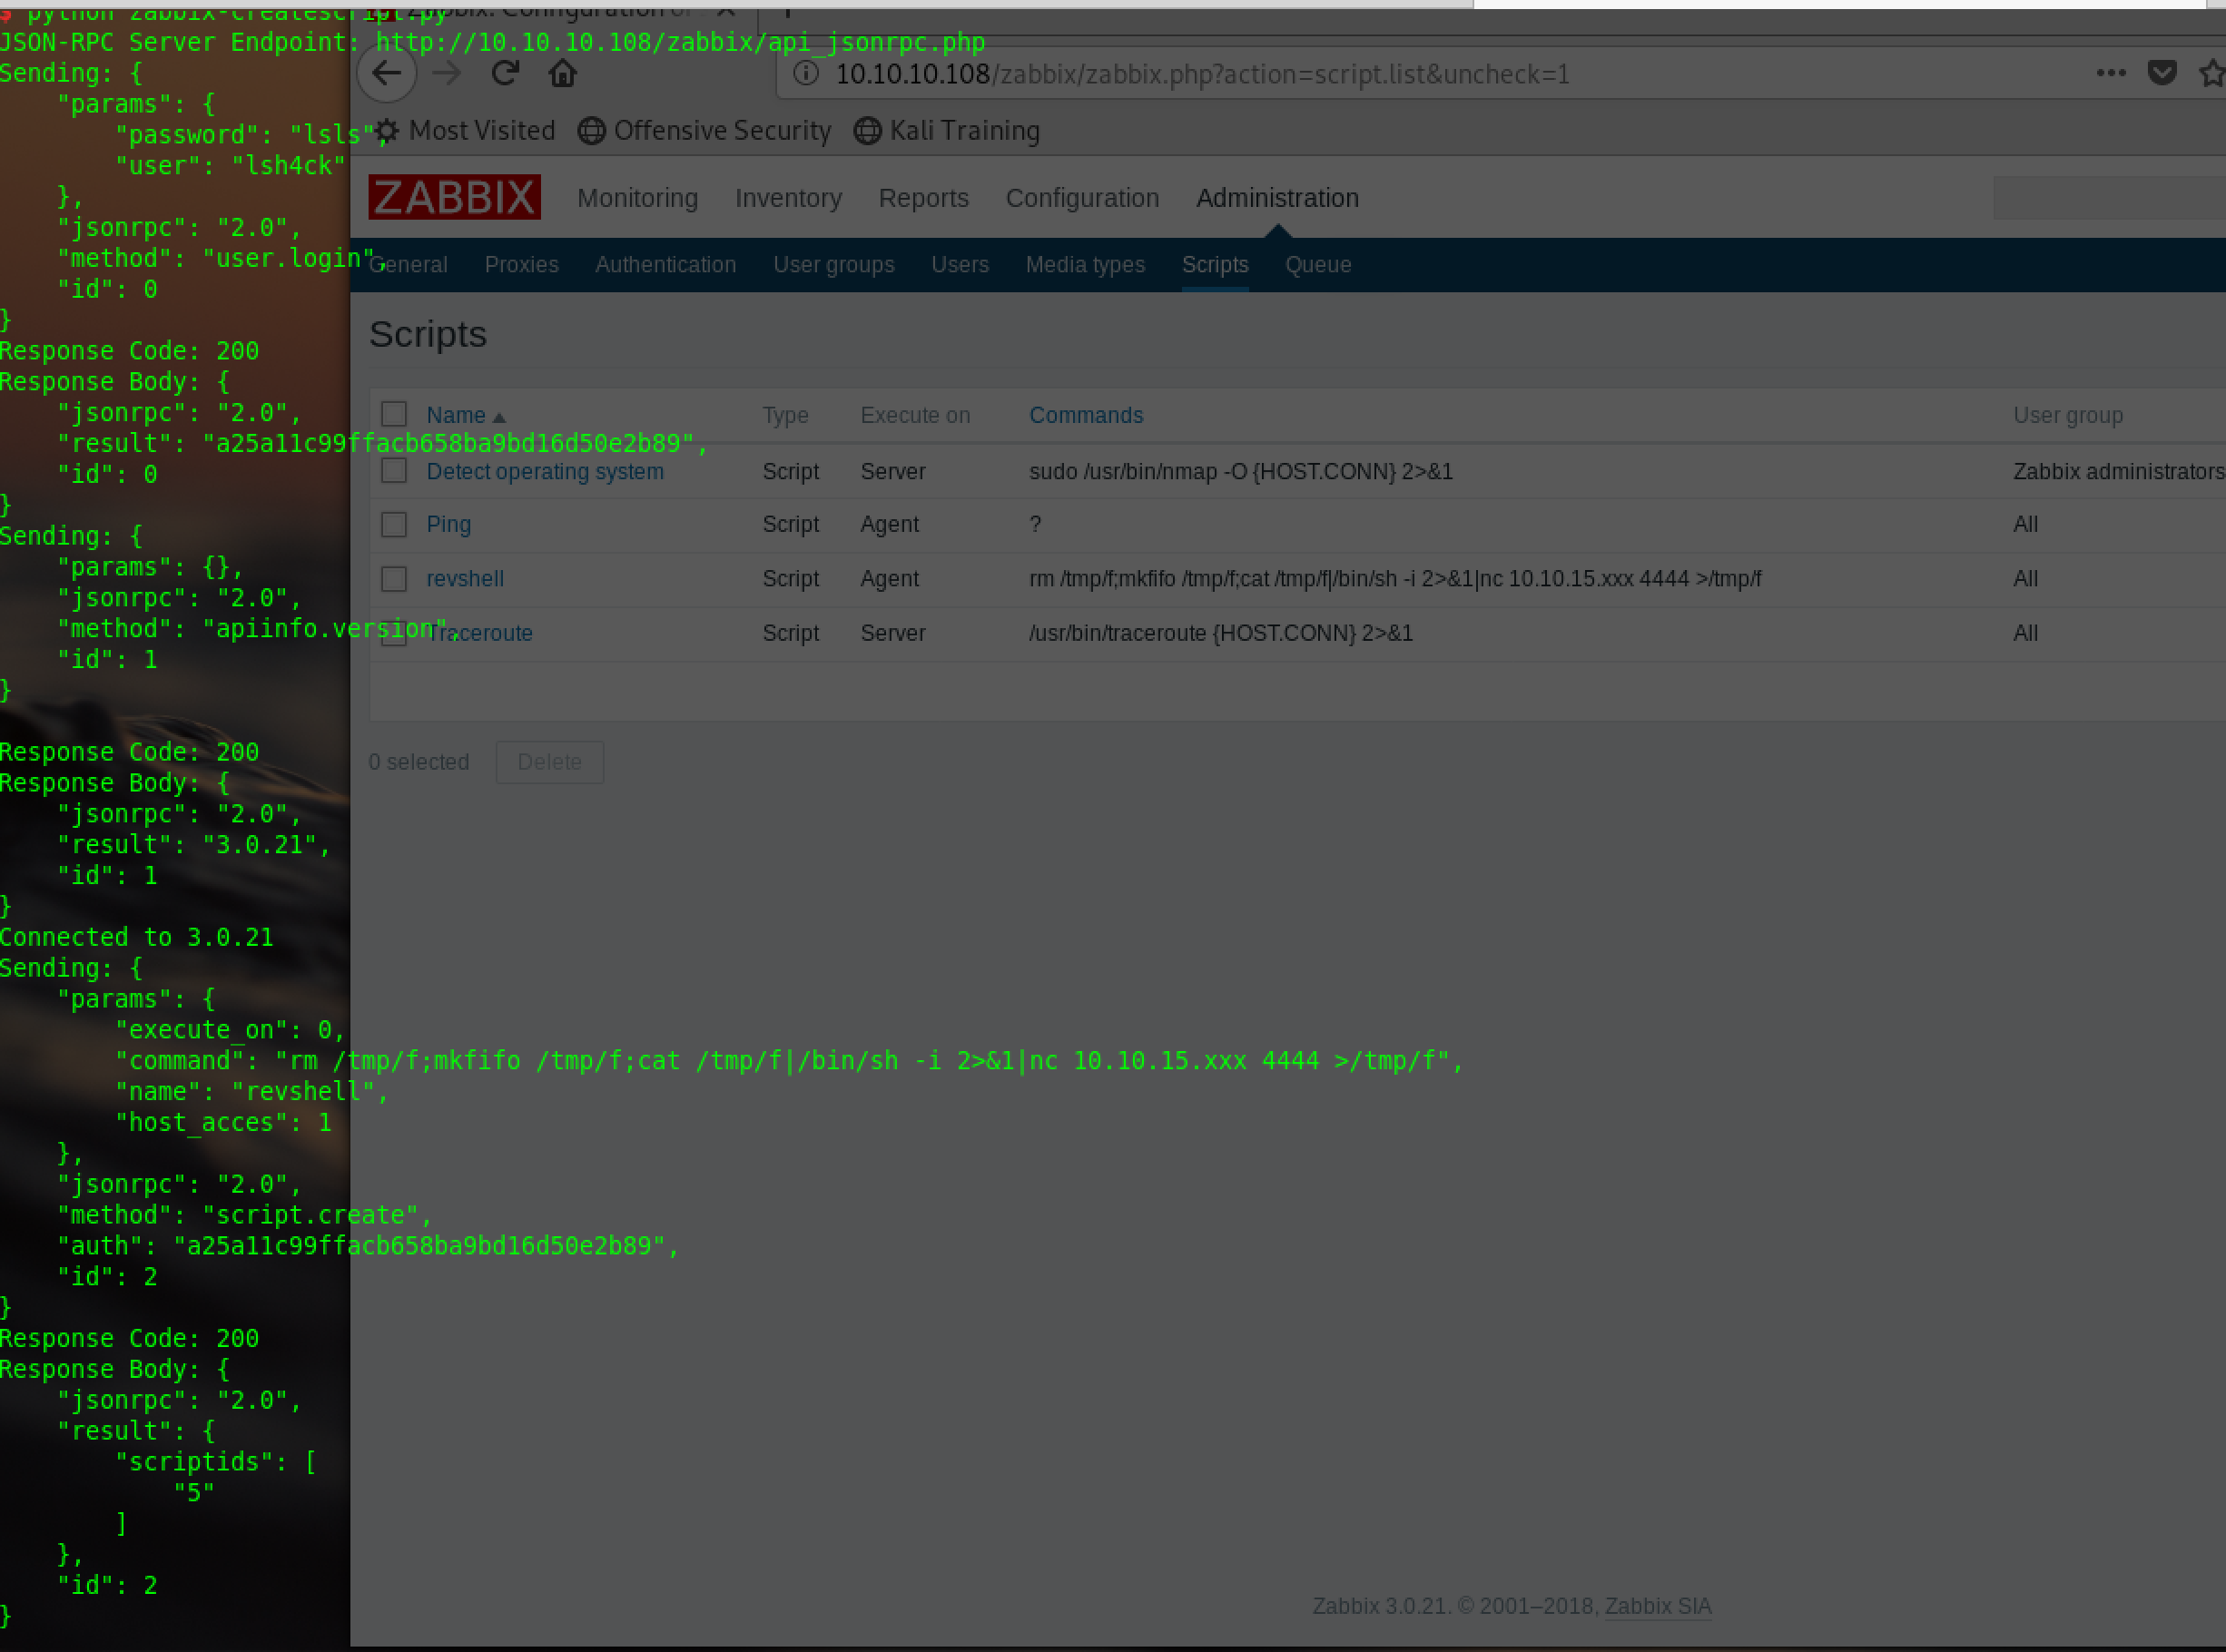
Task: Open the Most Visited bookmarks folder
Action: pyautogui.click(x=465, y=131)
